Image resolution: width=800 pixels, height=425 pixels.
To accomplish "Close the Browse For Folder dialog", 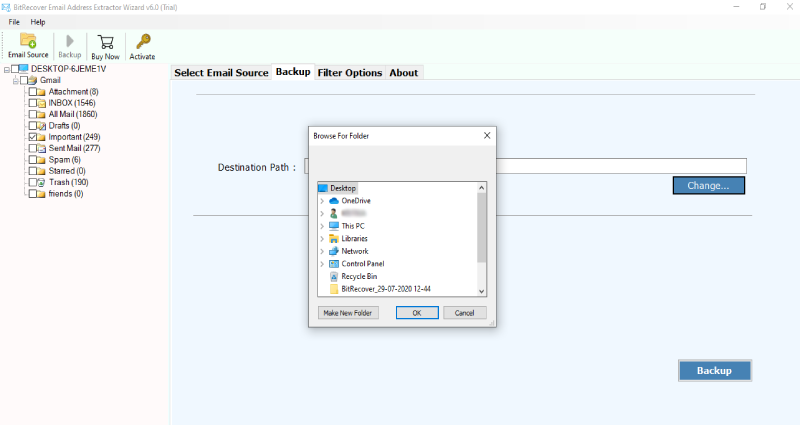I will (487, 136).
